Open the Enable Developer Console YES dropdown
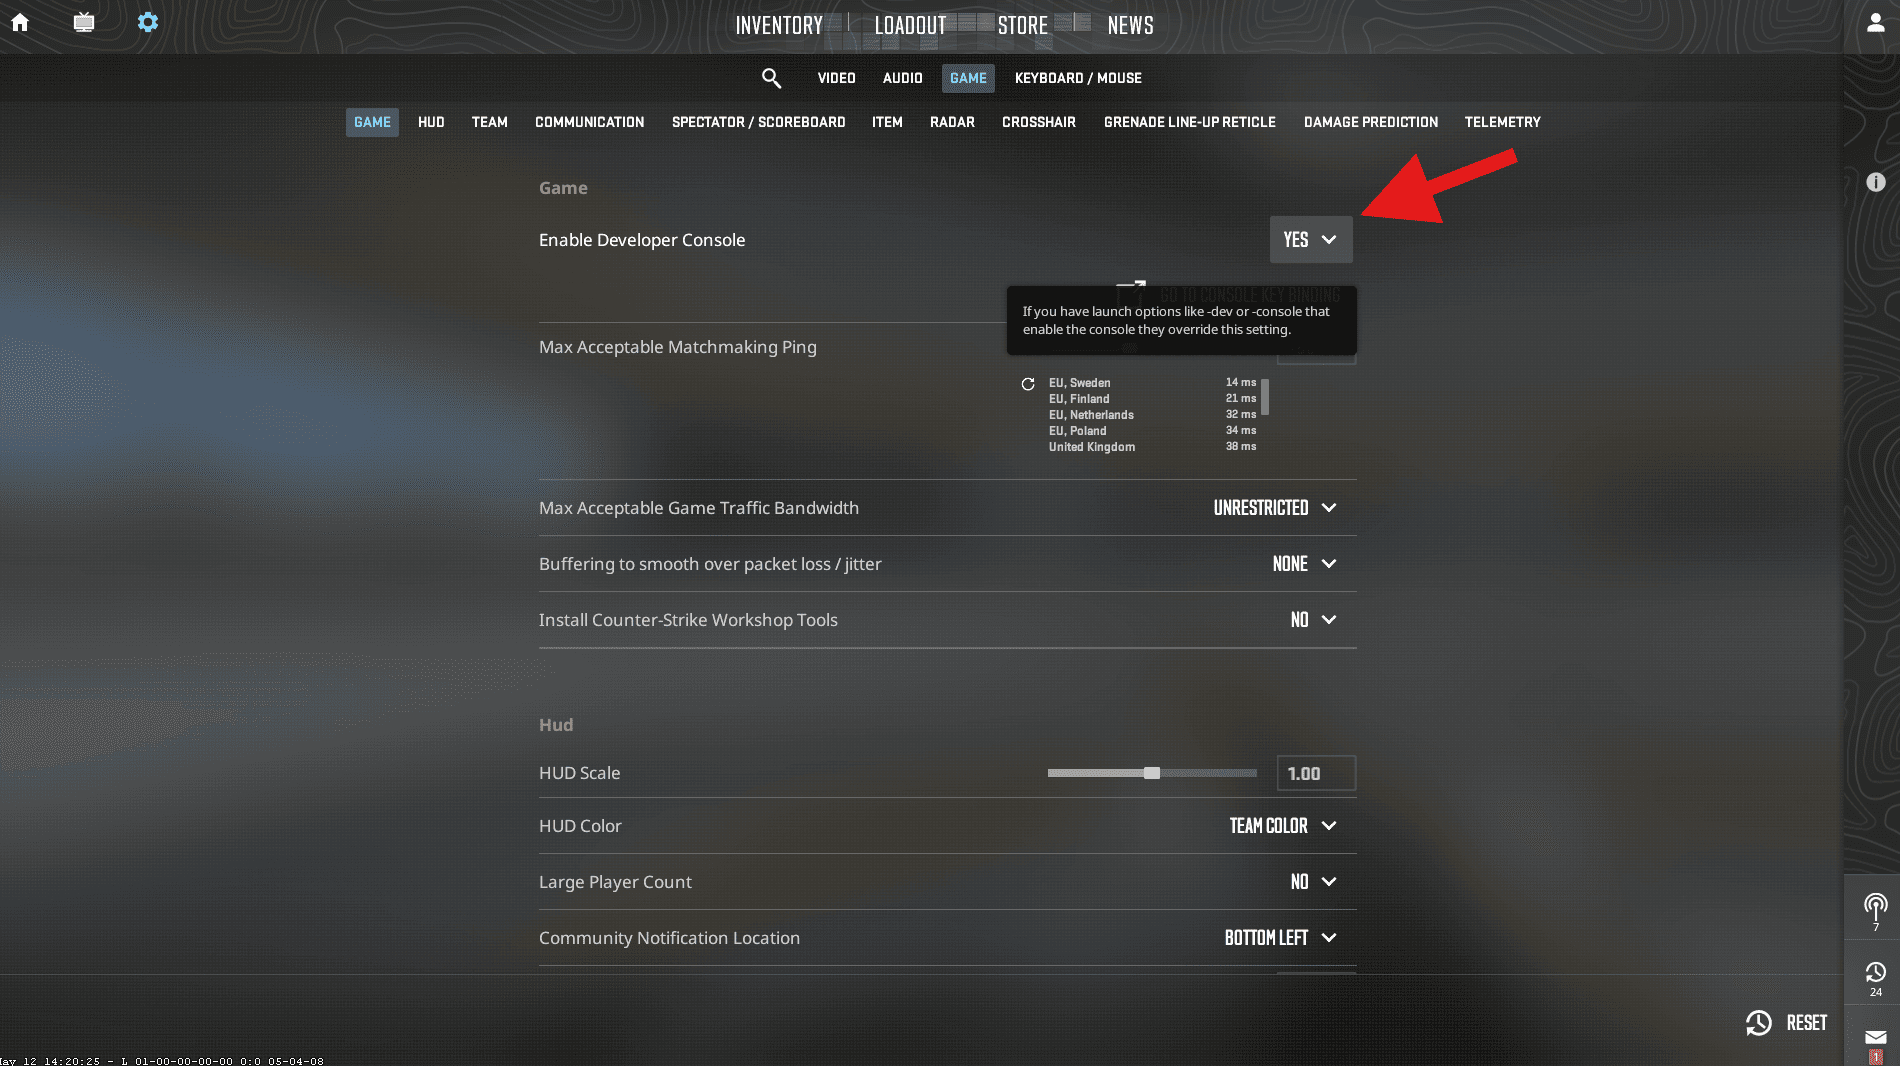The height and width of the screenshot is (1066, 1900). click(1310, 239)
